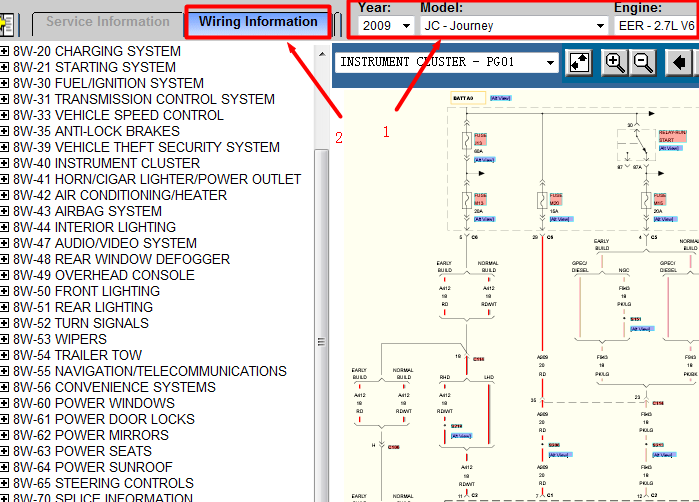This screenshot has width=699, height=502.
Task: Expand 8W-31 TRANSMISSION CONTROL SYSTEM node
Action: click(x=4, y=99)
